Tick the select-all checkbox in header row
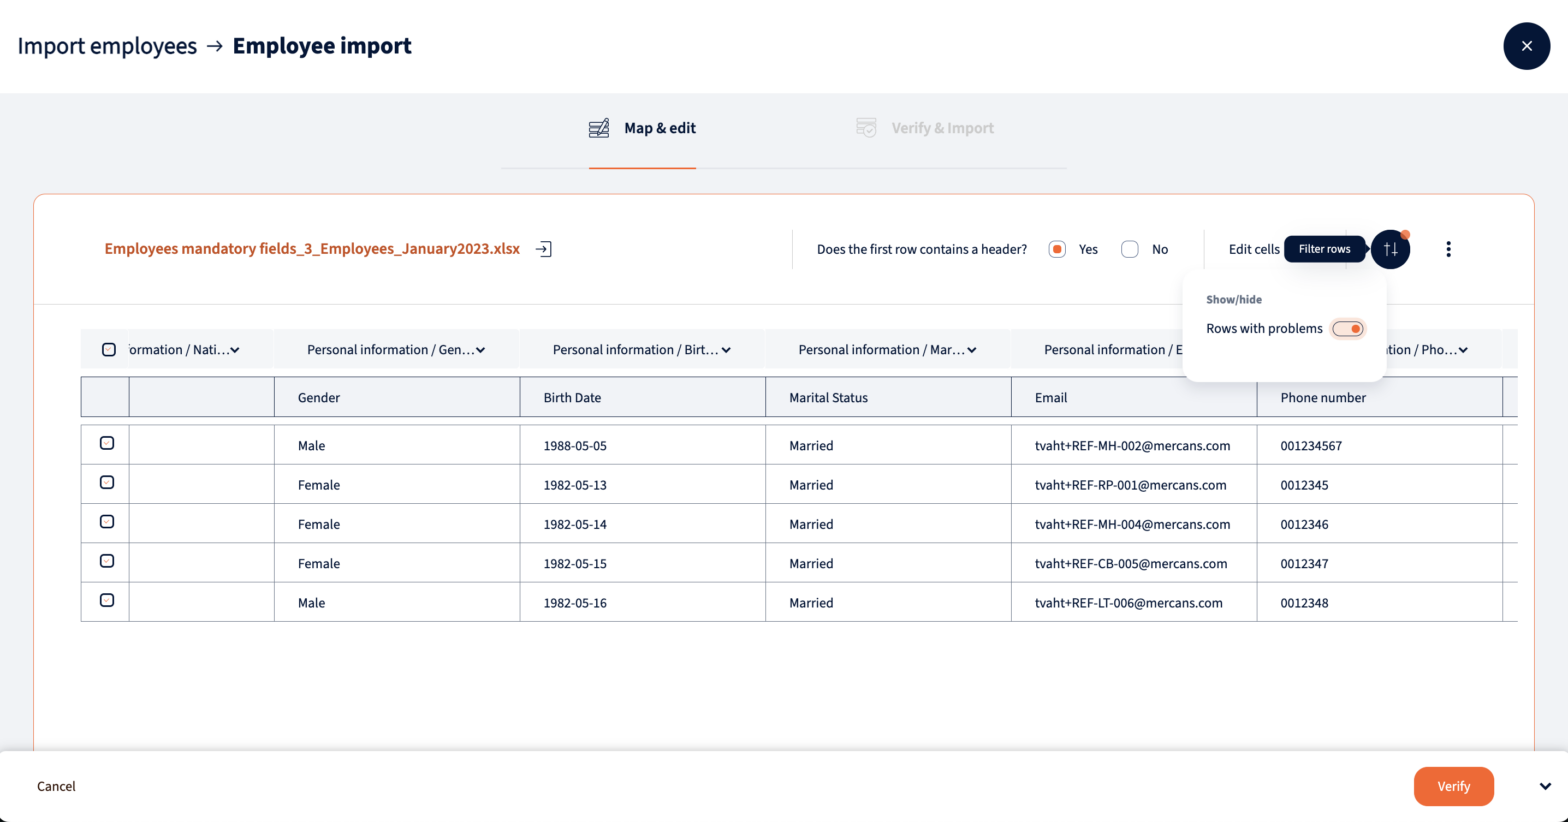Screen dimensions: 1568x822 109,350
